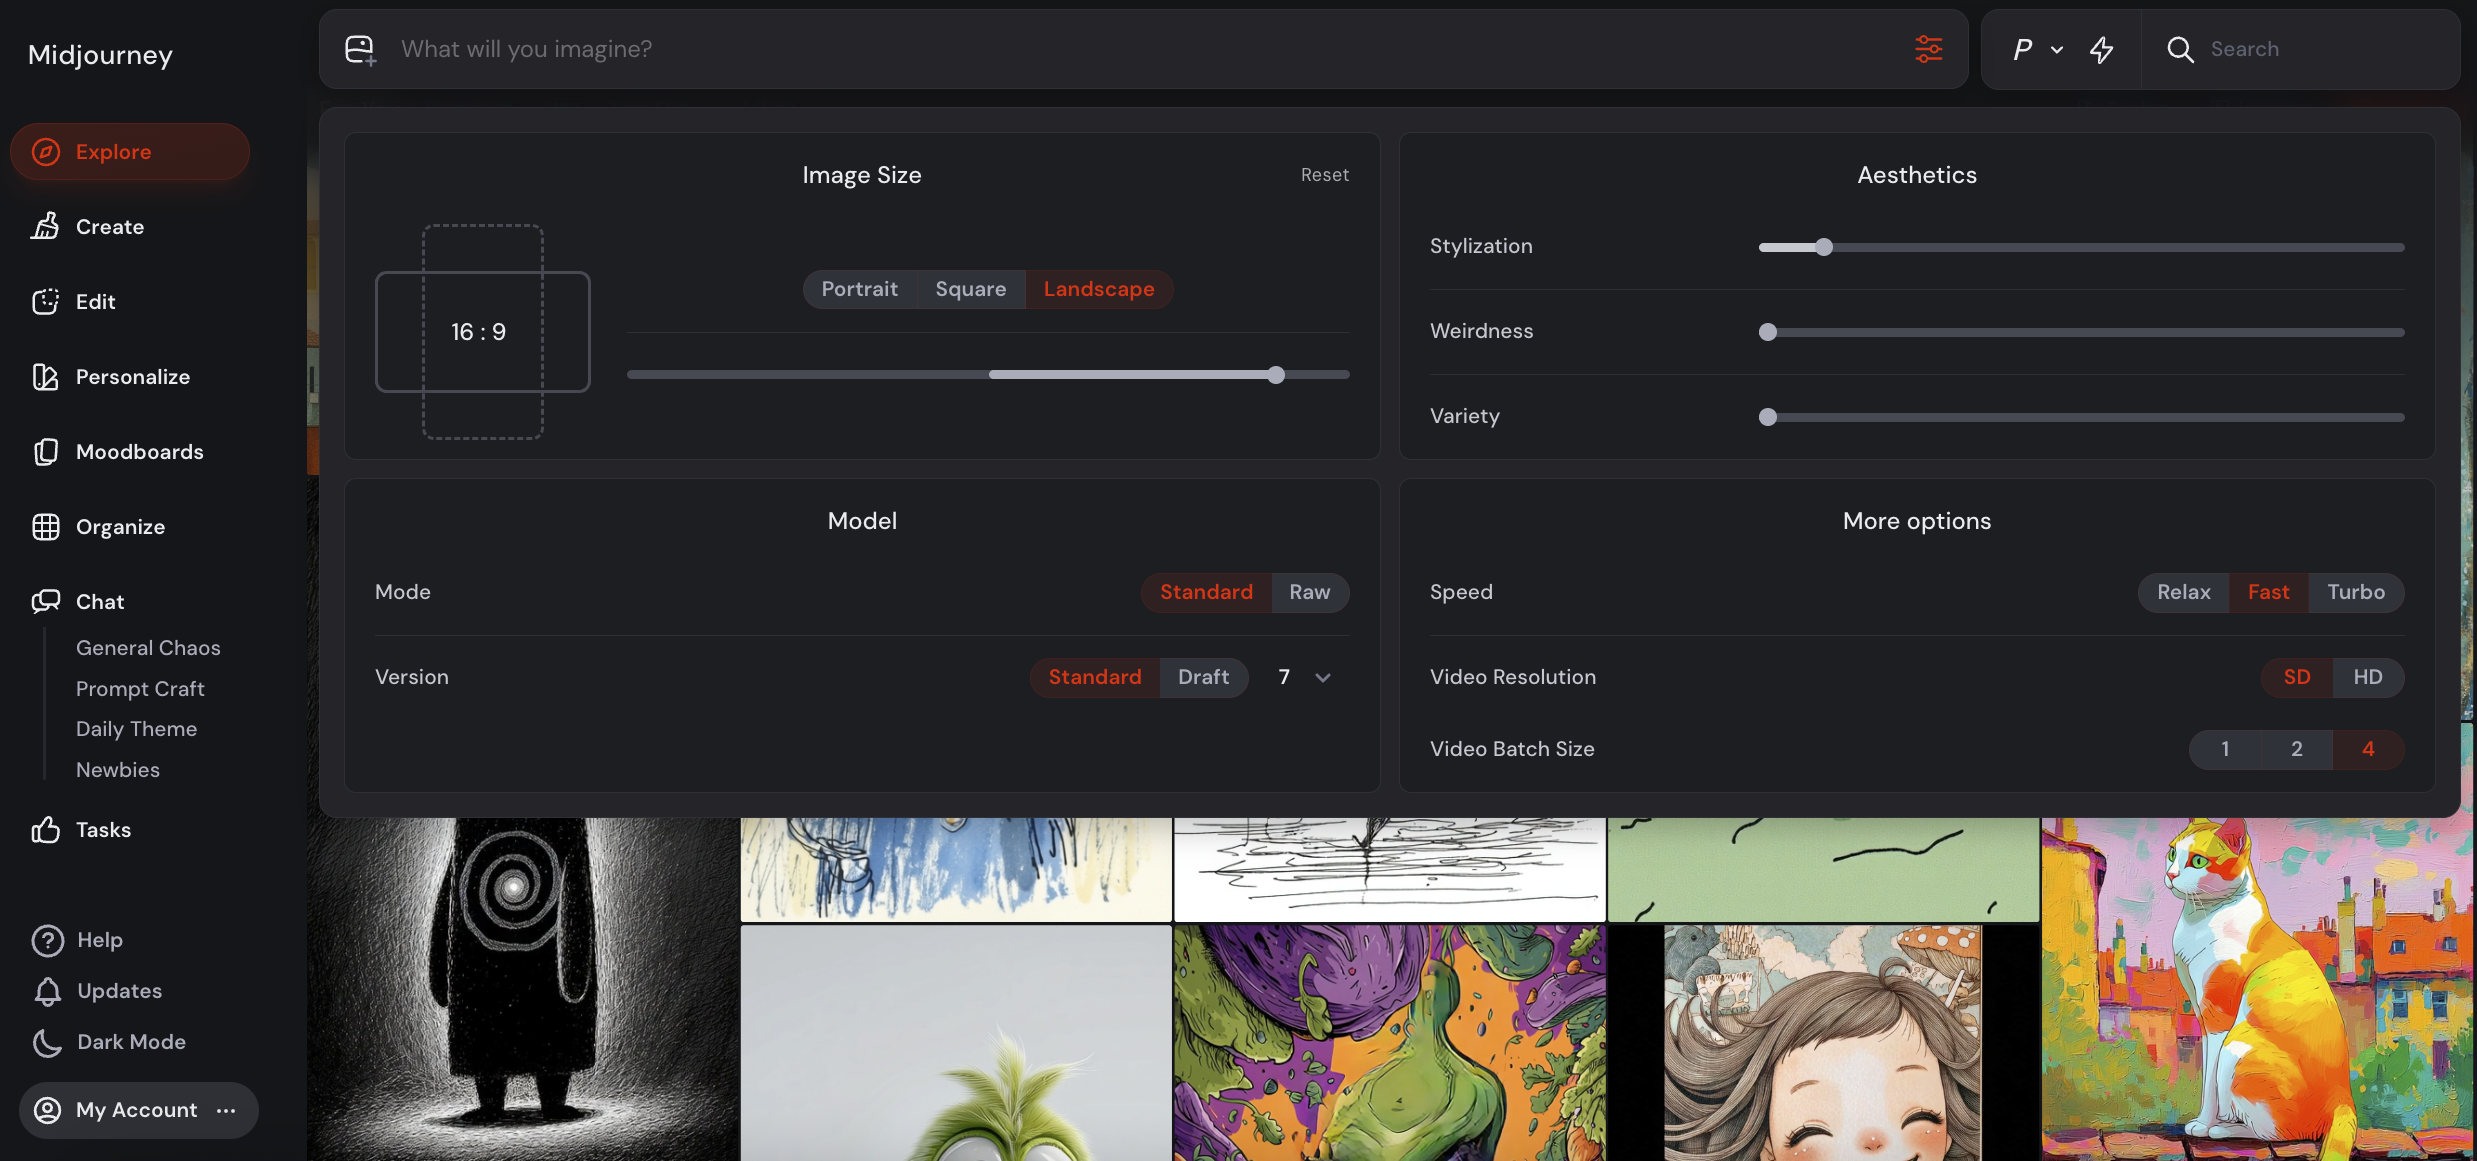Open the P personalization dropdown arrow
This screenshot has width=2477, height=1161.
pos(2057,49)
